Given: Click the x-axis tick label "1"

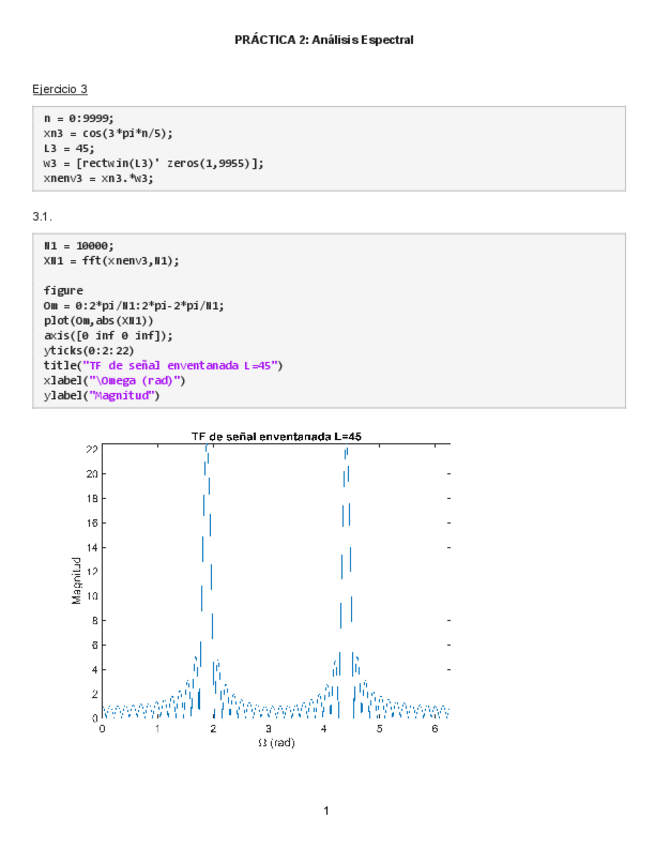Looking at the screenshot, I should [x=157, y=729].
